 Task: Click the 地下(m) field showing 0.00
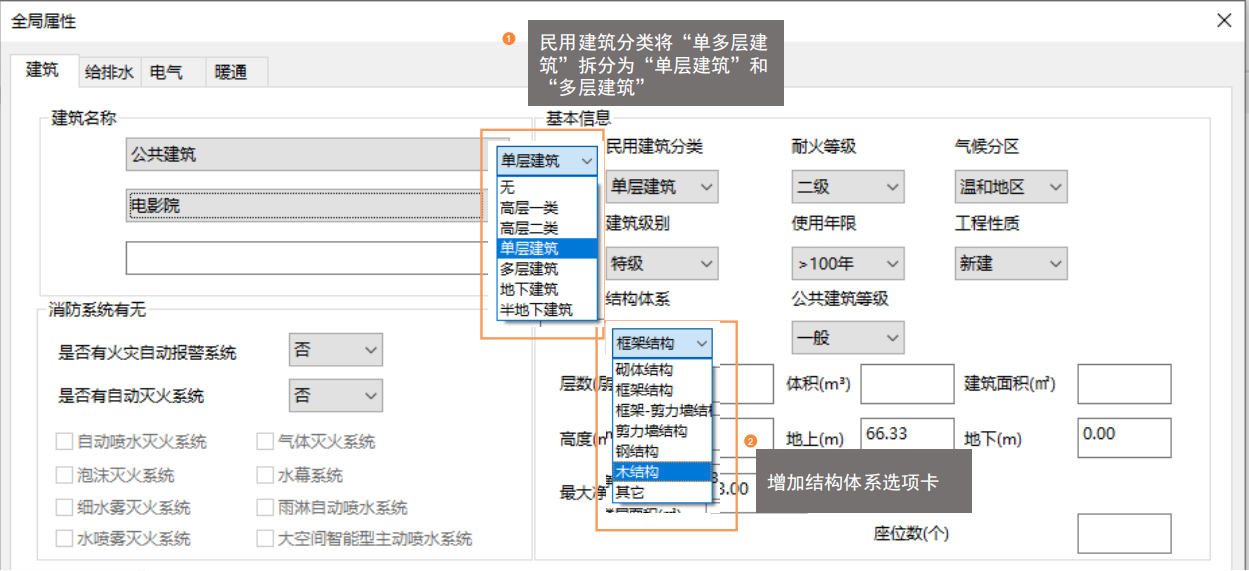(1124, 438)
